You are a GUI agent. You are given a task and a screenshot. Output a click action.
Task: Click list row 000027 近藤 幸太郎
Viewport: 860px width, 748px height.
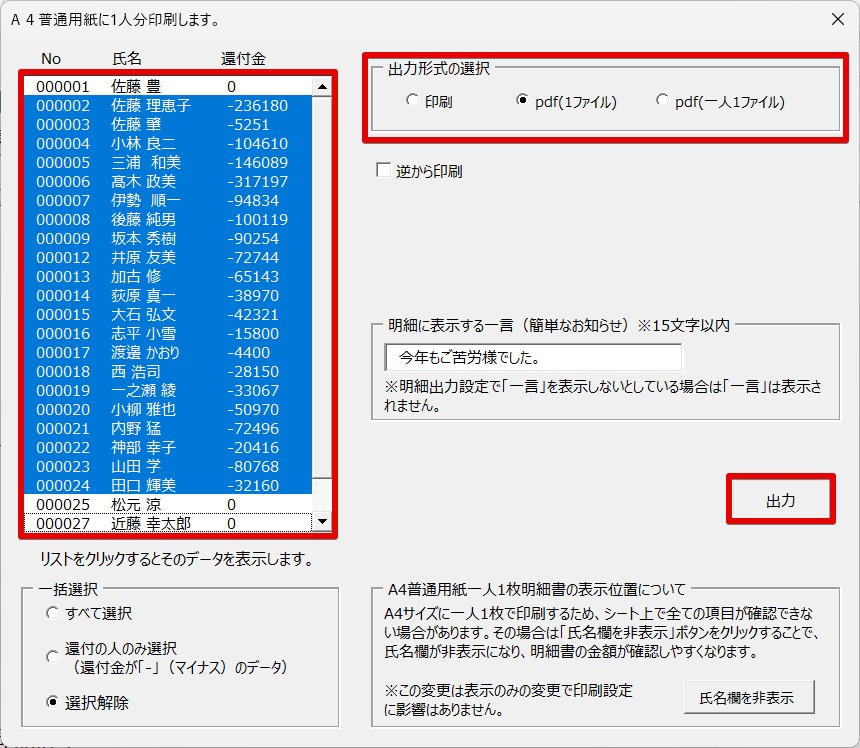tap(165, 523)
